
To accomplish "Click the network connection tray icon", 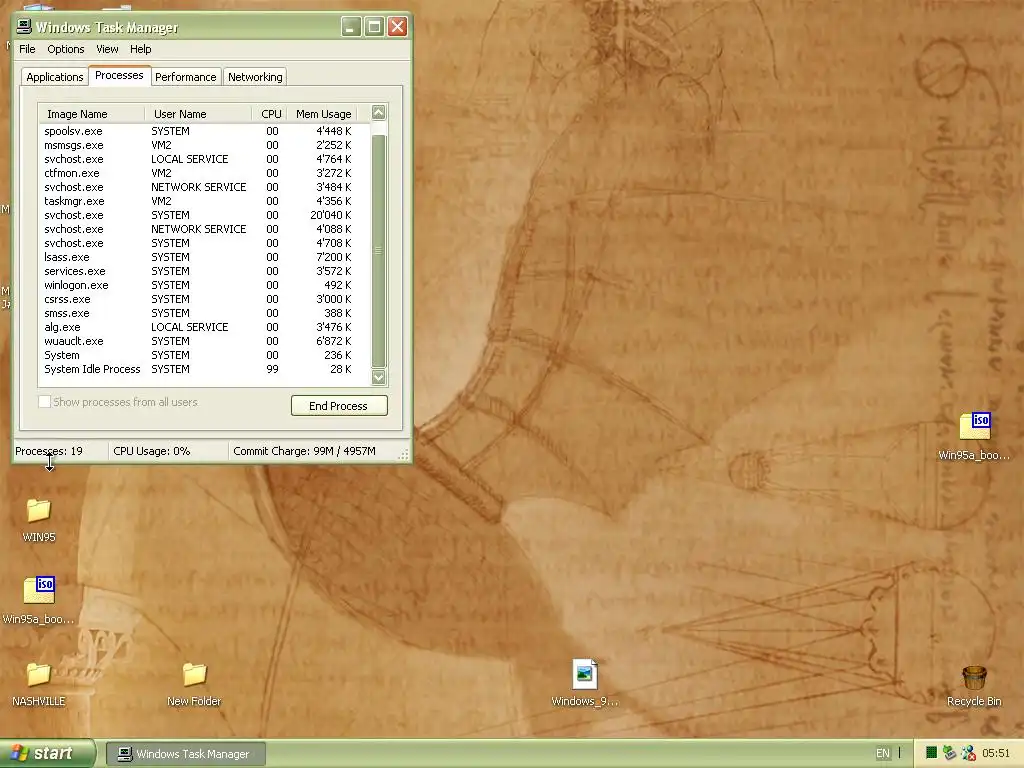I will click(949, 753).
